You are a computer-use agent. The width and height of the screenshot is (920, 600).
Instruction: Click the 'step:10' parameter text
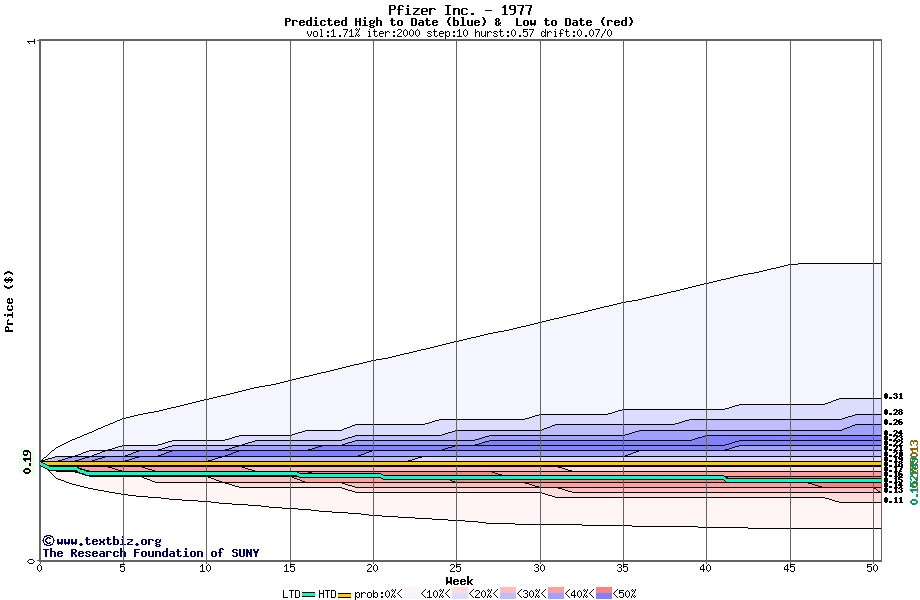tap(447, 33)
